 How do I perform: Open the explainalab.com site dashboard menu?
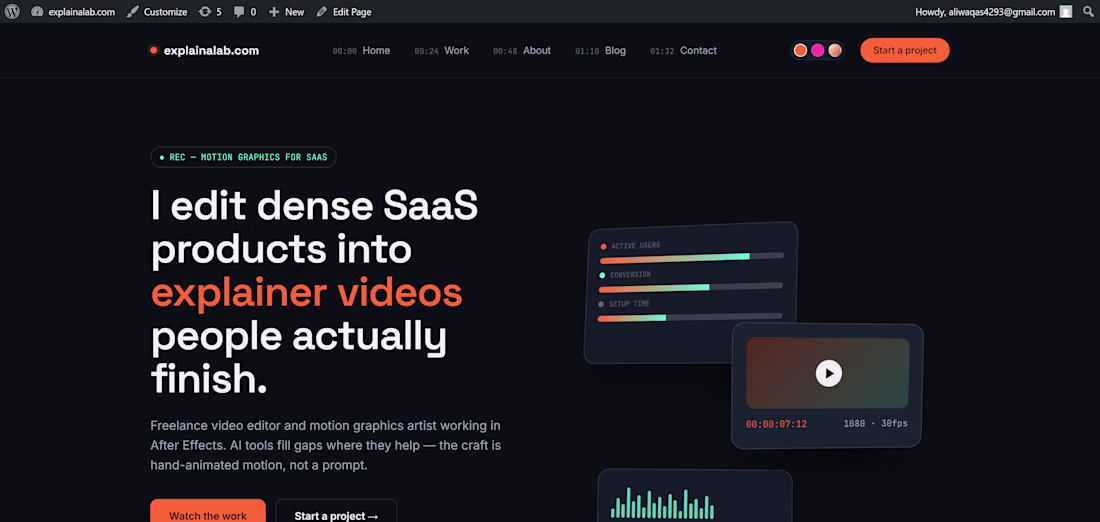click(73, 11)
